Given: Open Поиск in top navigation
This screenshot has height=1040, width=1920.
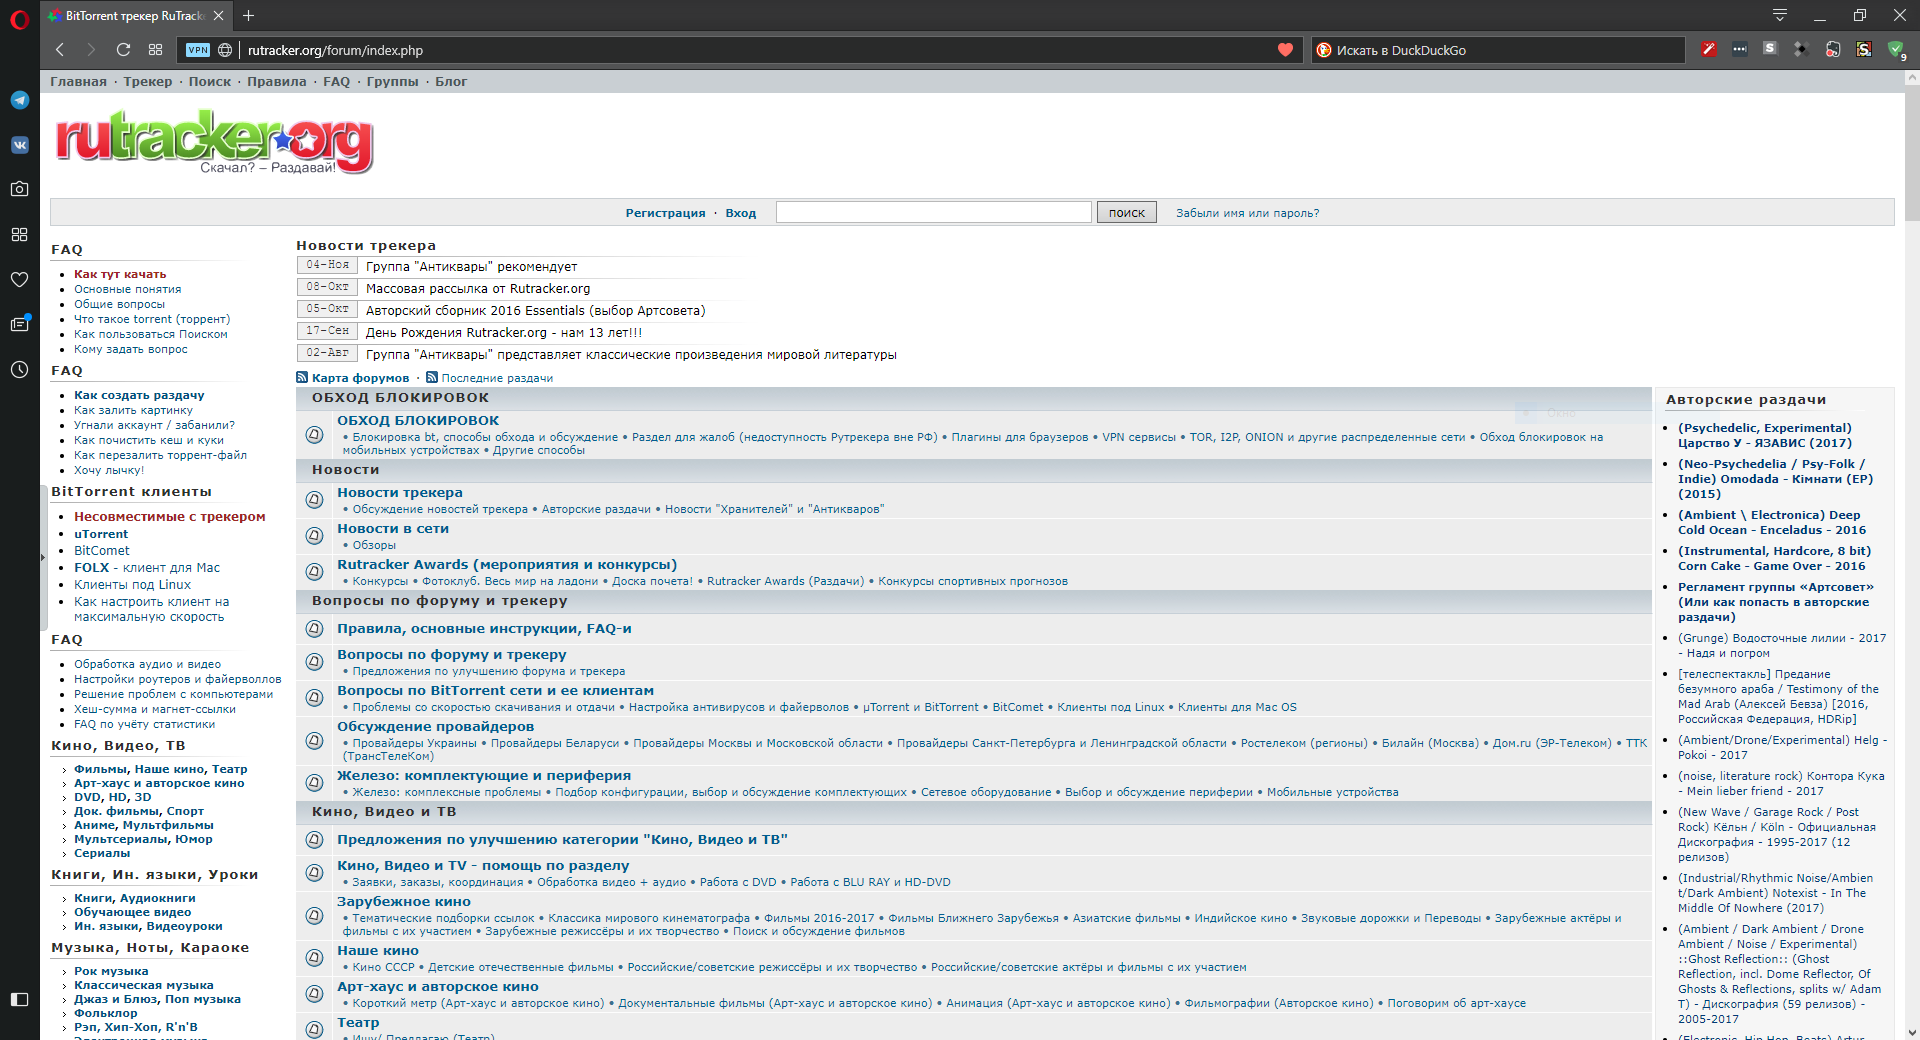Looking at the screenshot, I should point(210,82).
